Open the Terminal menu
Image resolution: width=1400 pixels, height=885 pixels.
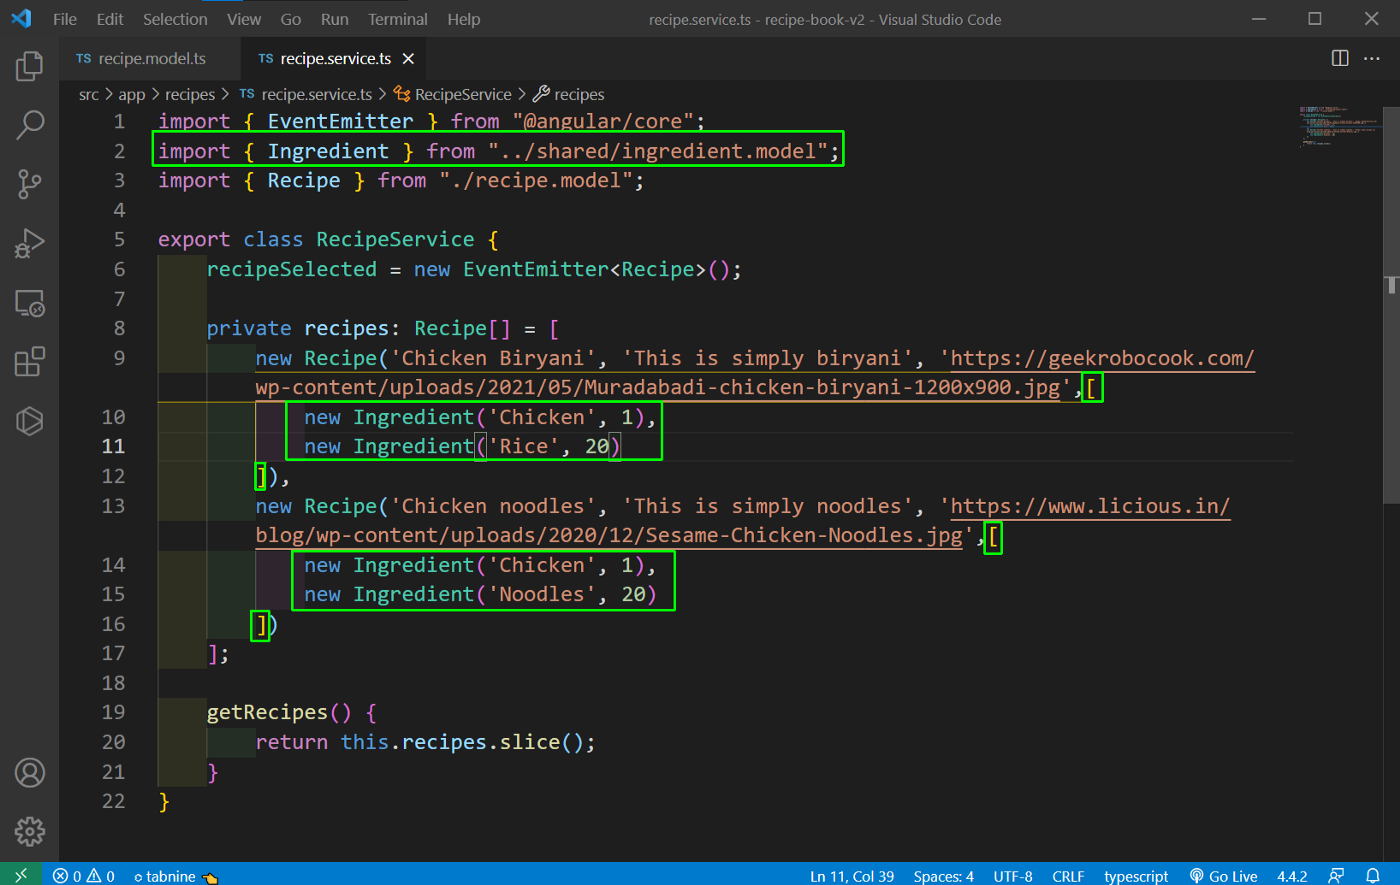[396, 19]
